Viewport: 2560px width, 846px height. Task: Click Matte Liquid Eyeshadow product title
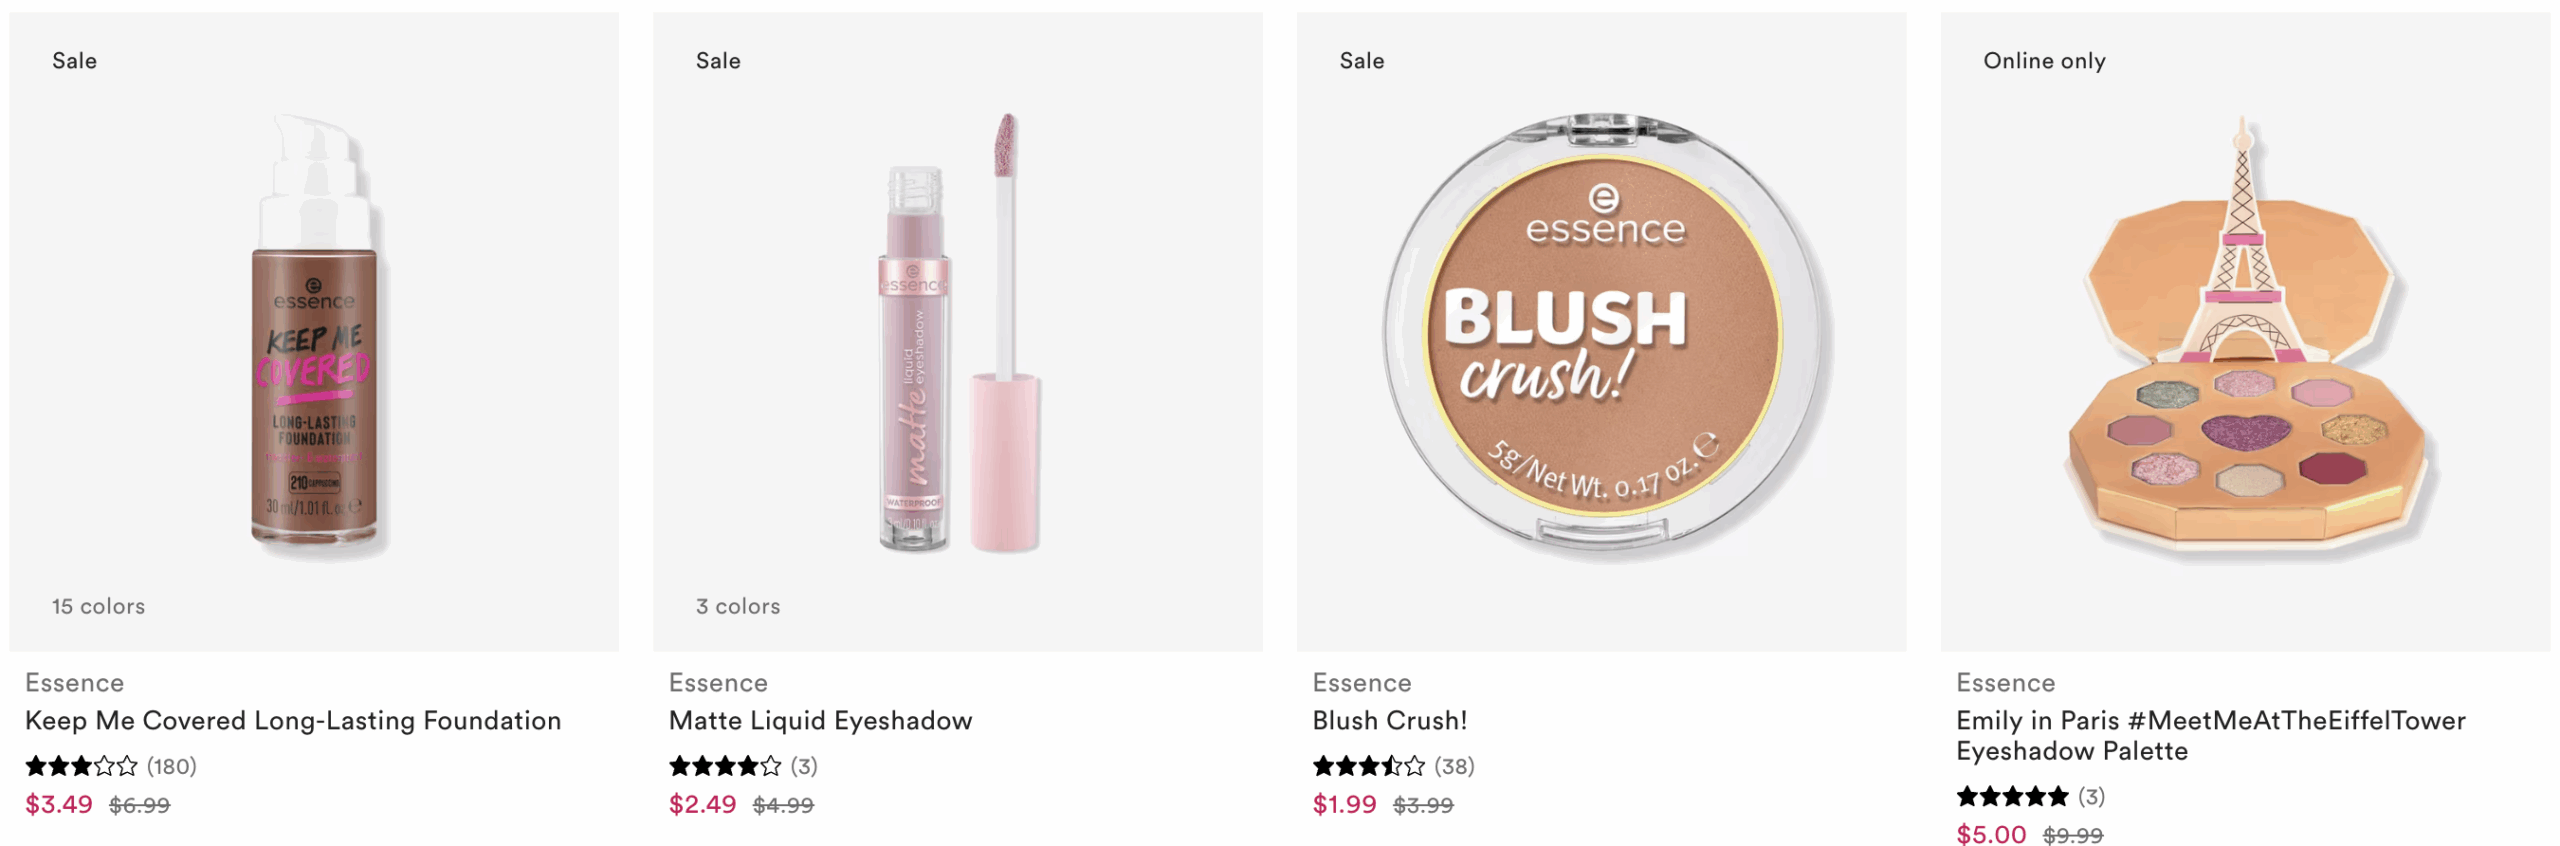pos(820,721)
